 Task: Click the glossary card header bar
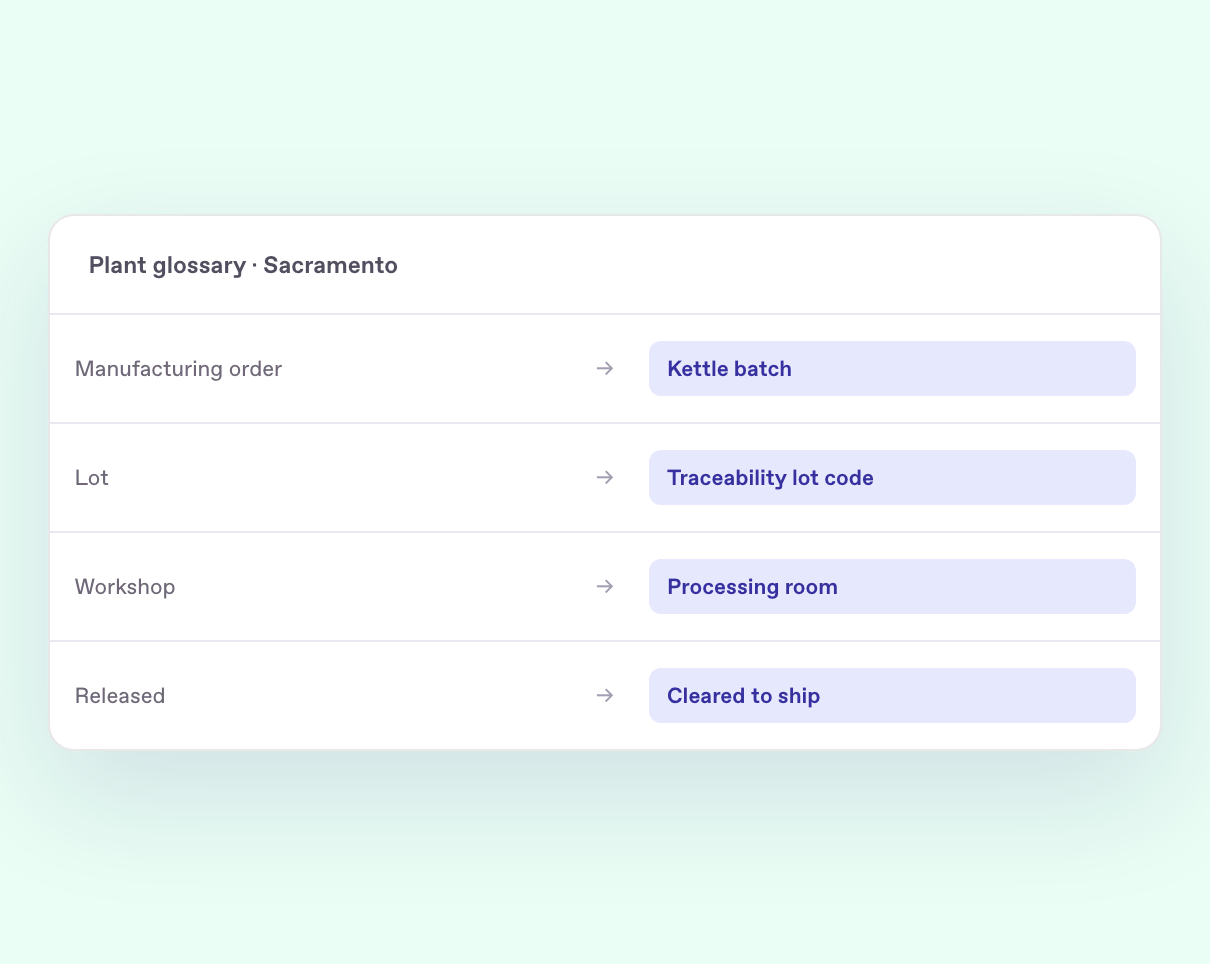(605, 265)
